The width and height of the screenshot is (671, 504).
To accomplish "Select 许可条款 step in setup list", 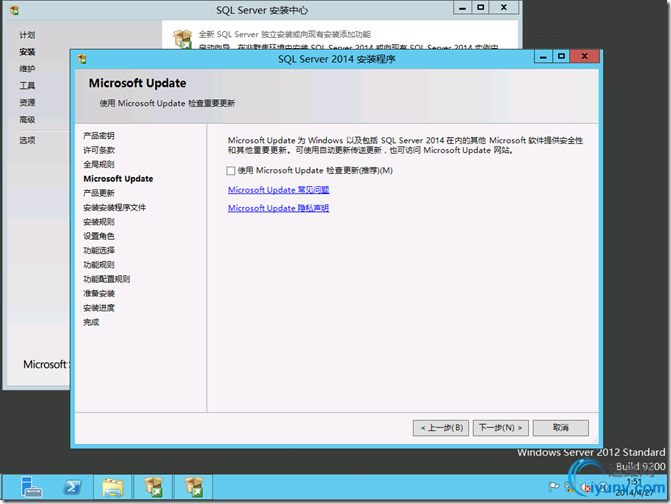I will click(x=99, y=150).
